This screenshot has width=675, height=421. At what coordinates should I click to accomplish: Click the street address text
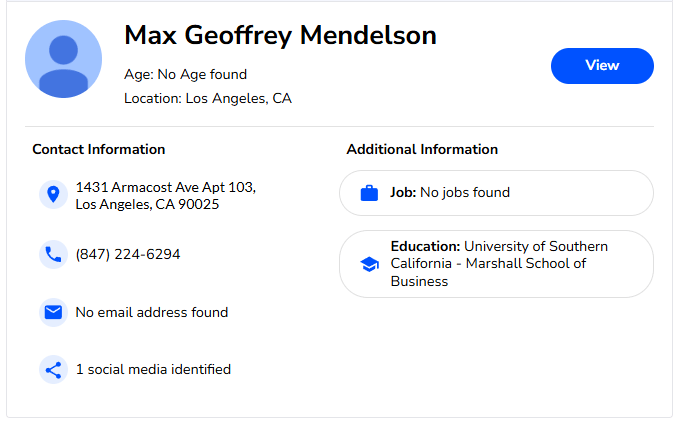tap(165, 196)
